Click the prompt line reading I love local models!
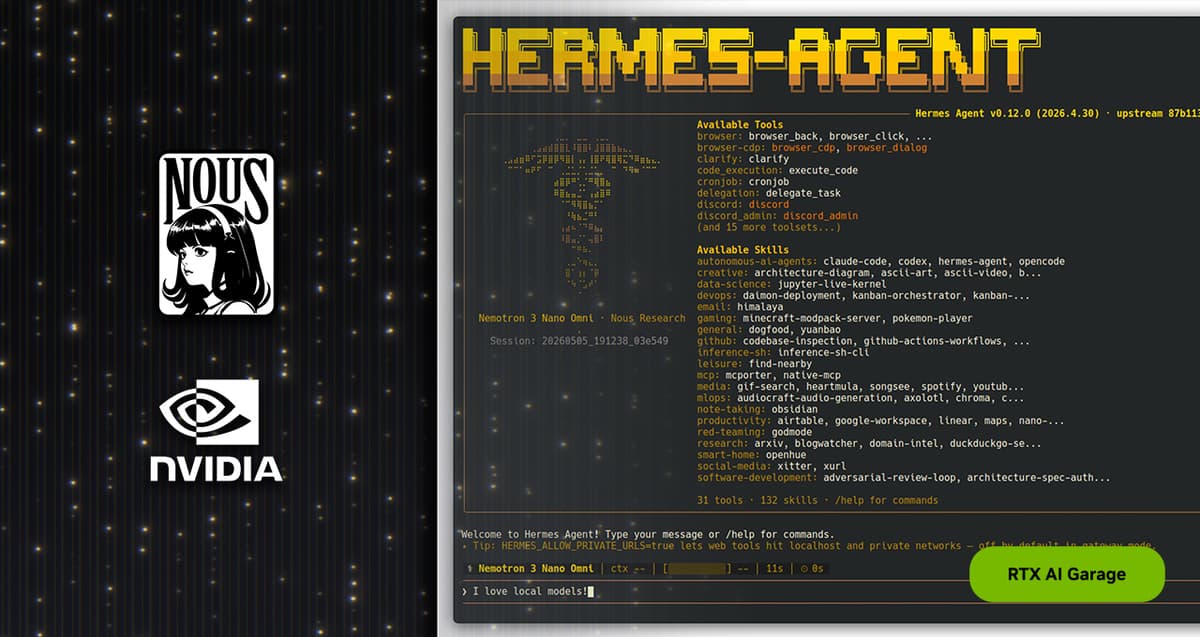 tap(527, 591)
